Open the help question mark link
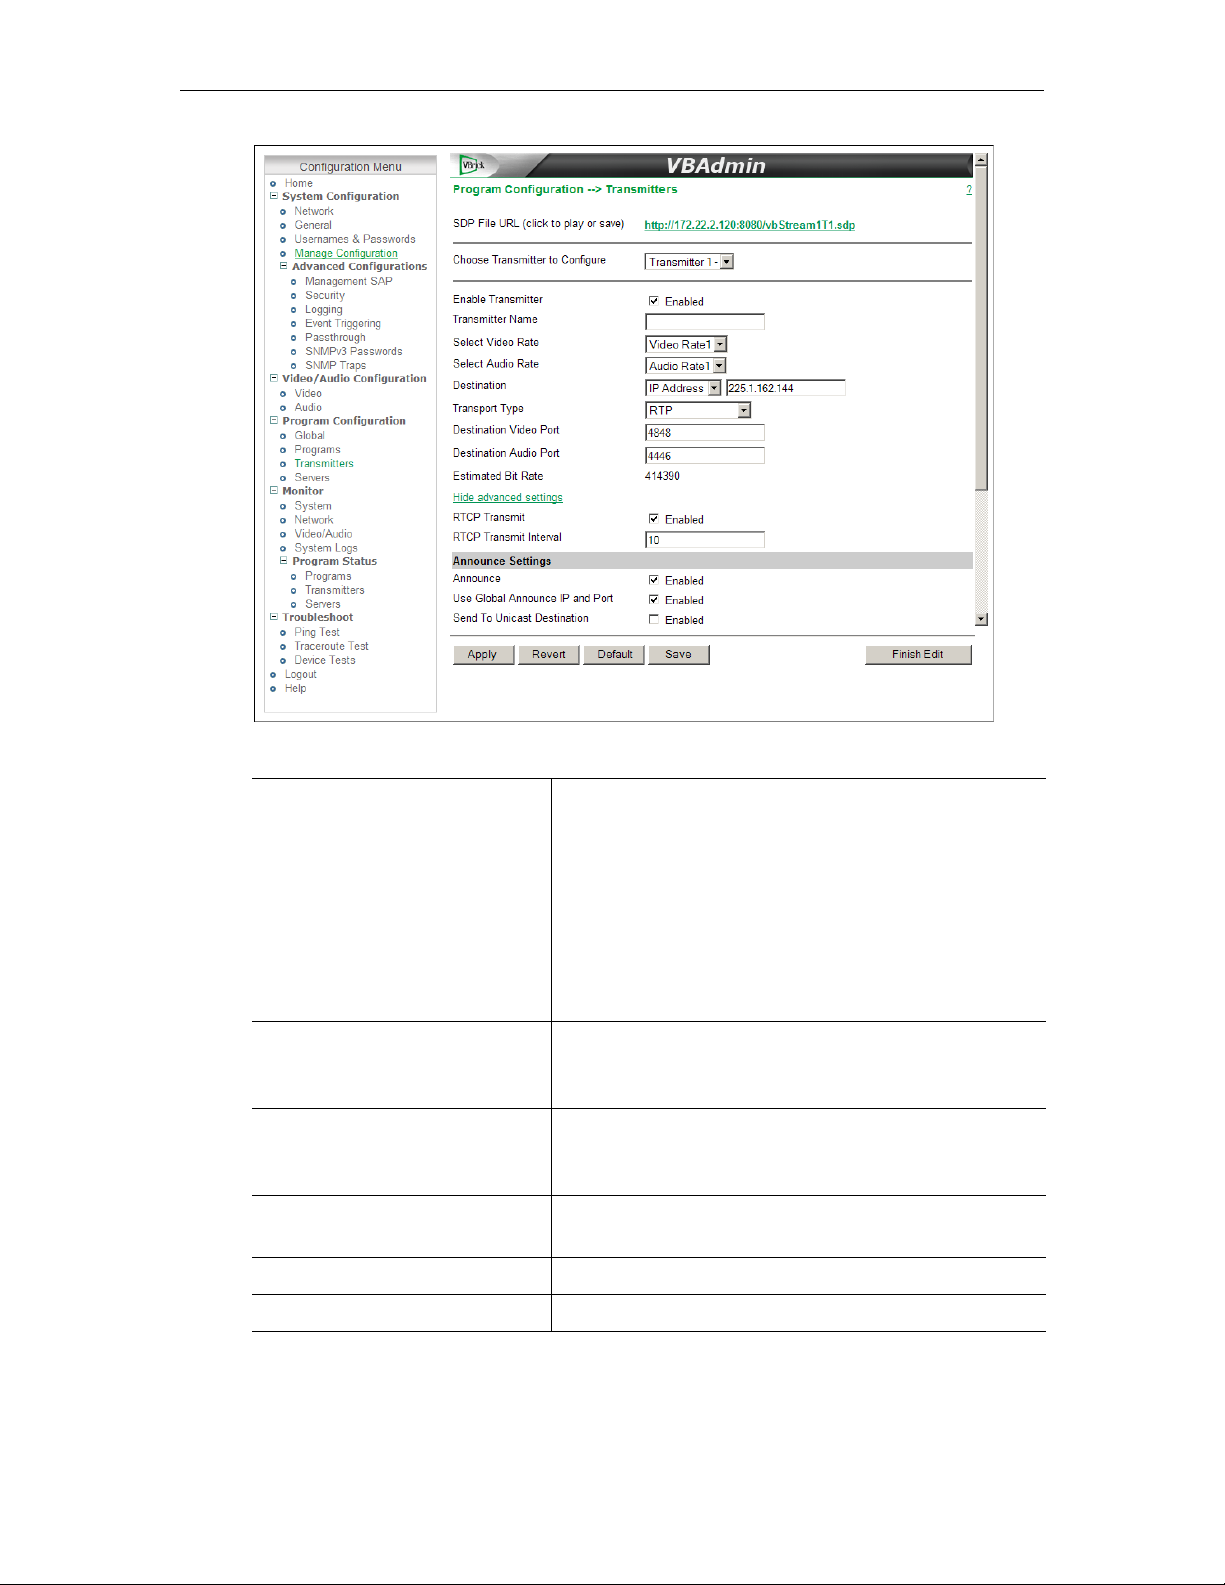Image resolution: width=1225 pixels, height=1585 pixels. coord(969,189)
